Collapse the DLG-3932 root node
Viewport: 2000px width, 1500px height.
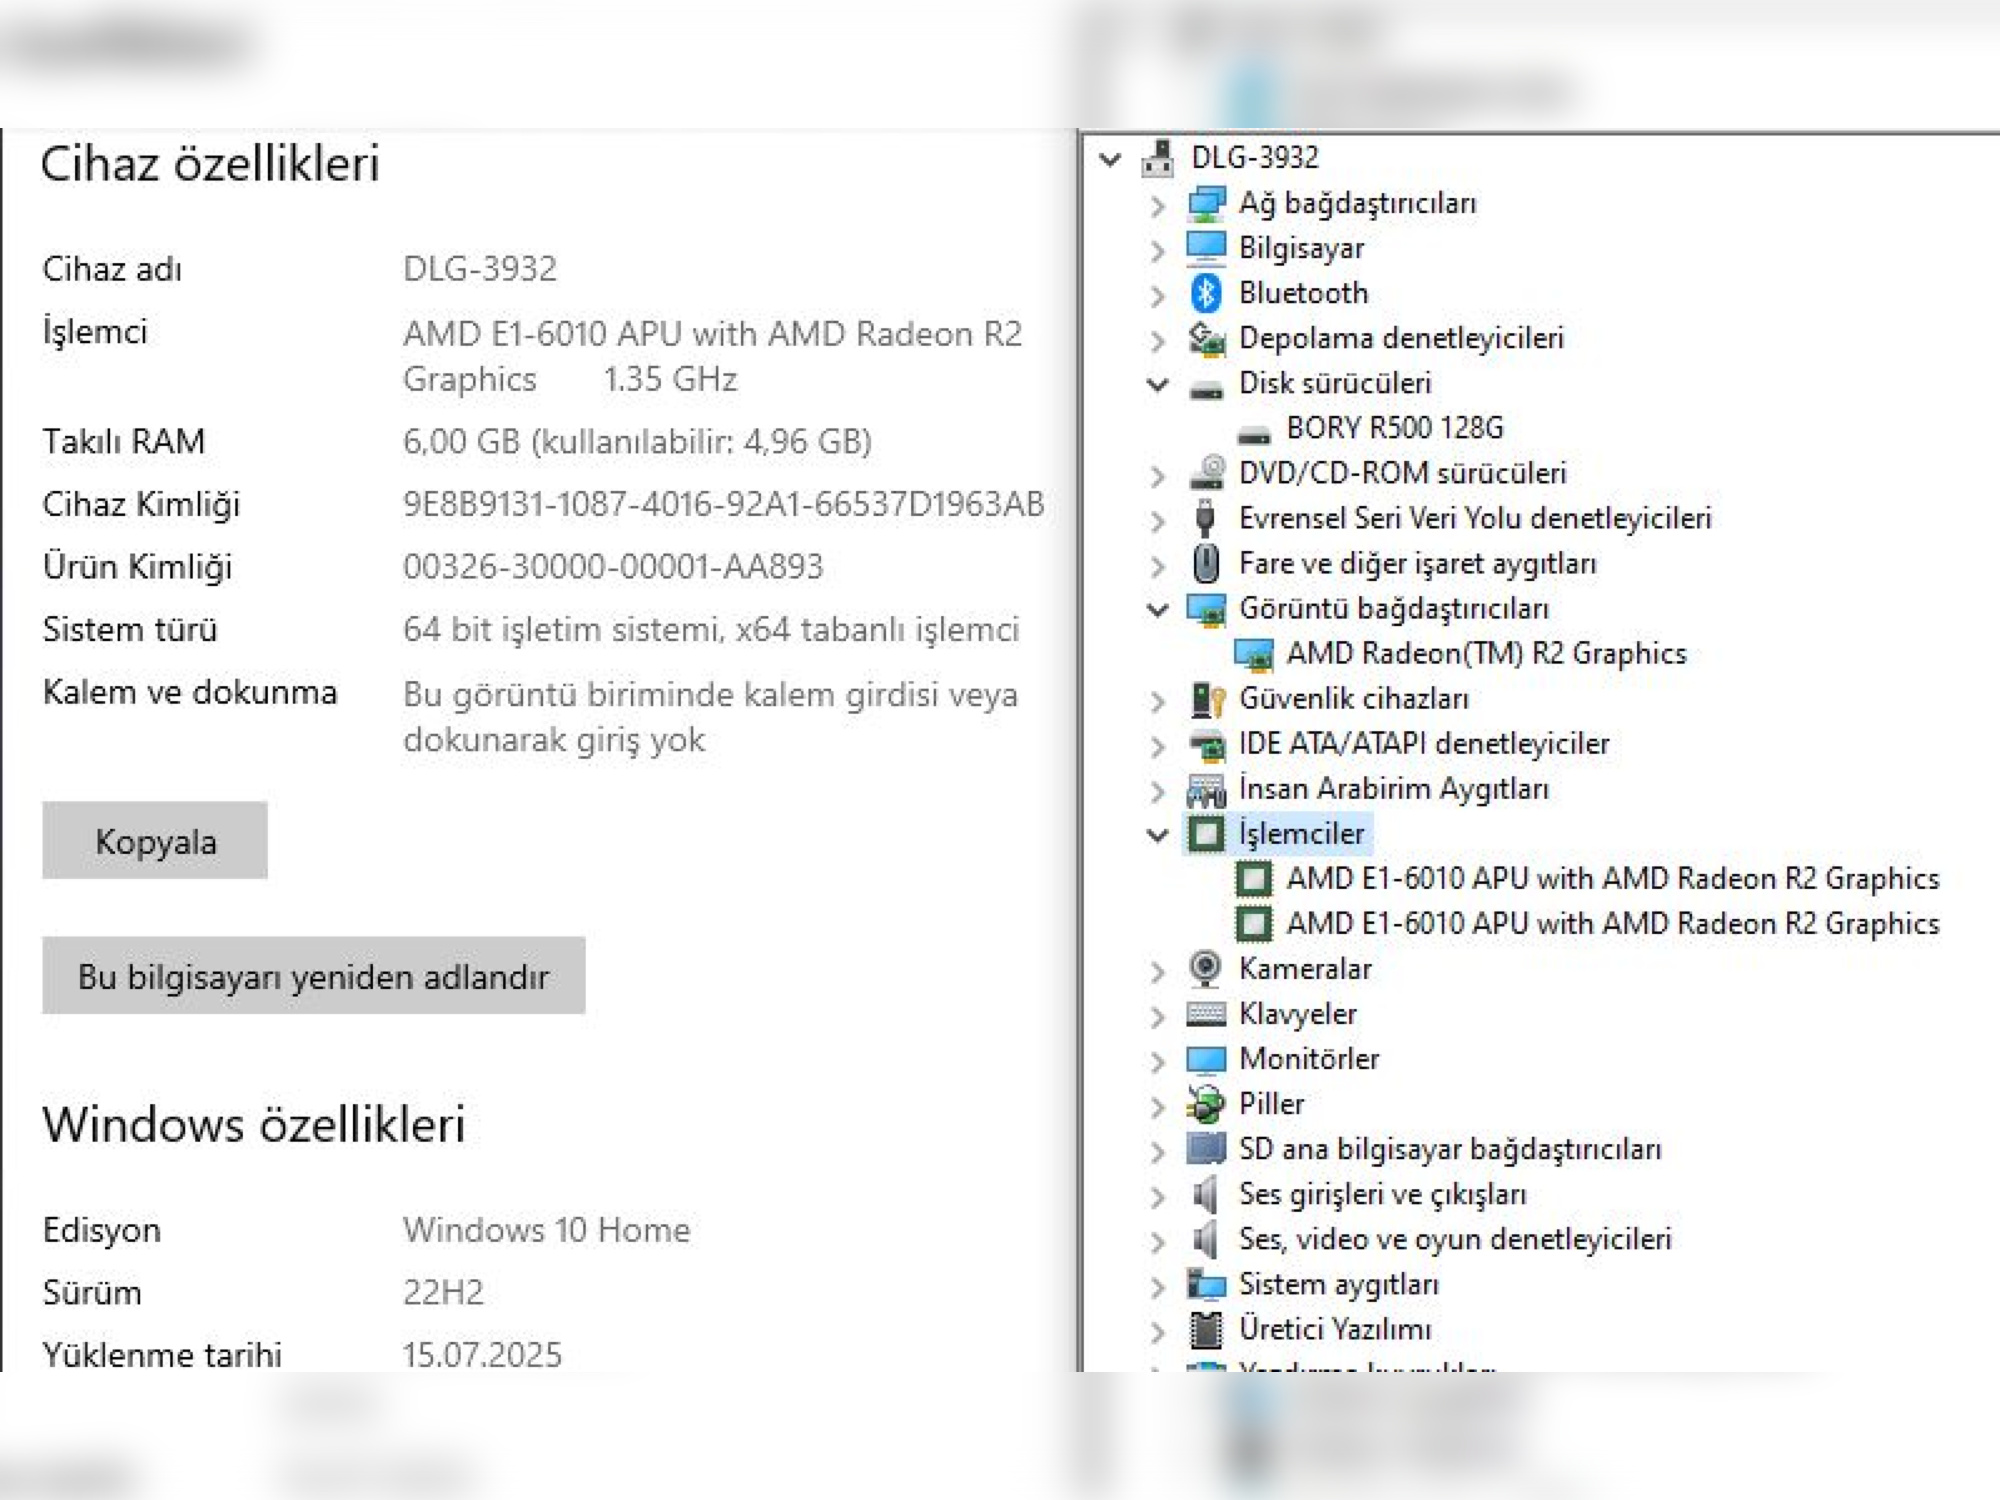pyautogui.click(x=1110, y=159)
